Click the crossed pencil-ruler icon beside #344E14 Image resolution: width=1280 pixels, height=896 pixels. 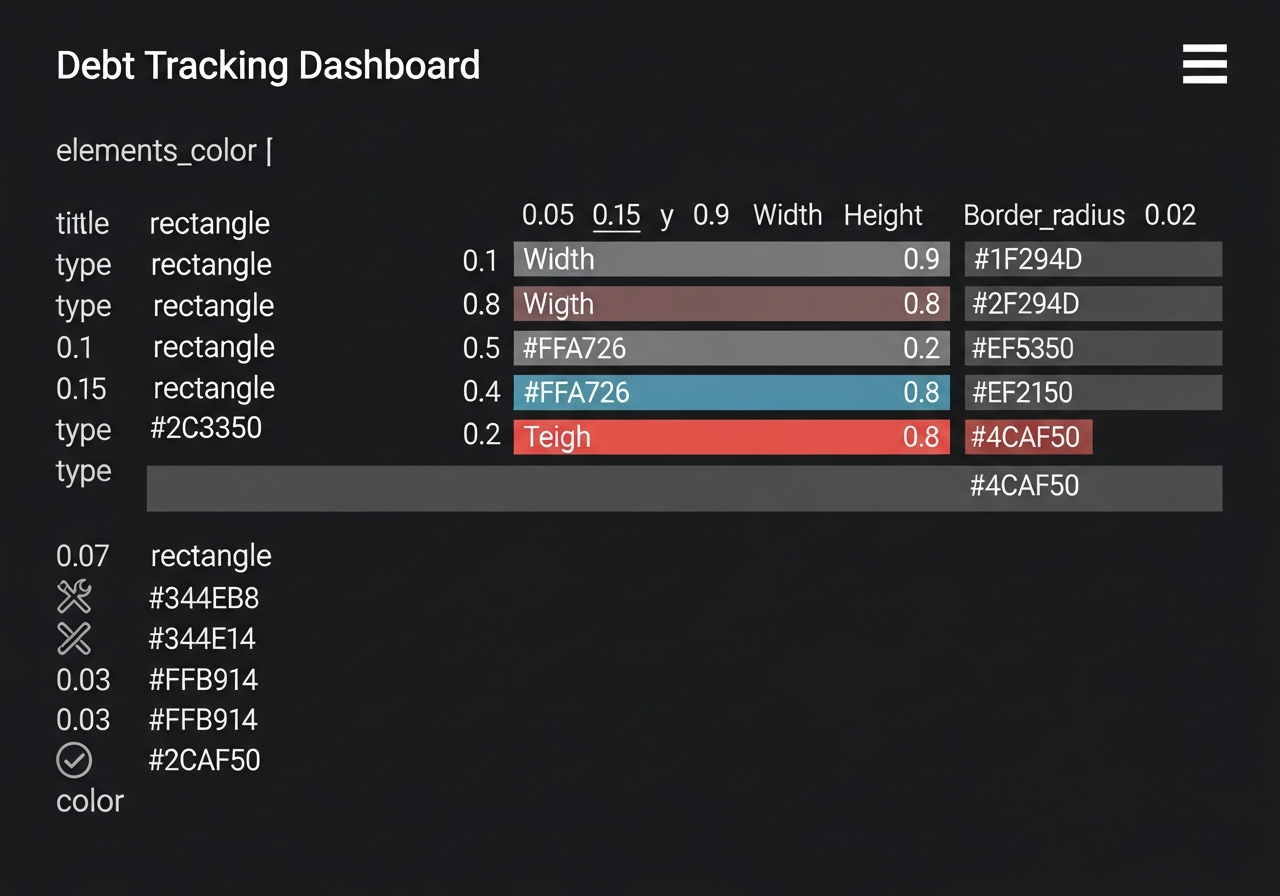[x=74, y=638]
